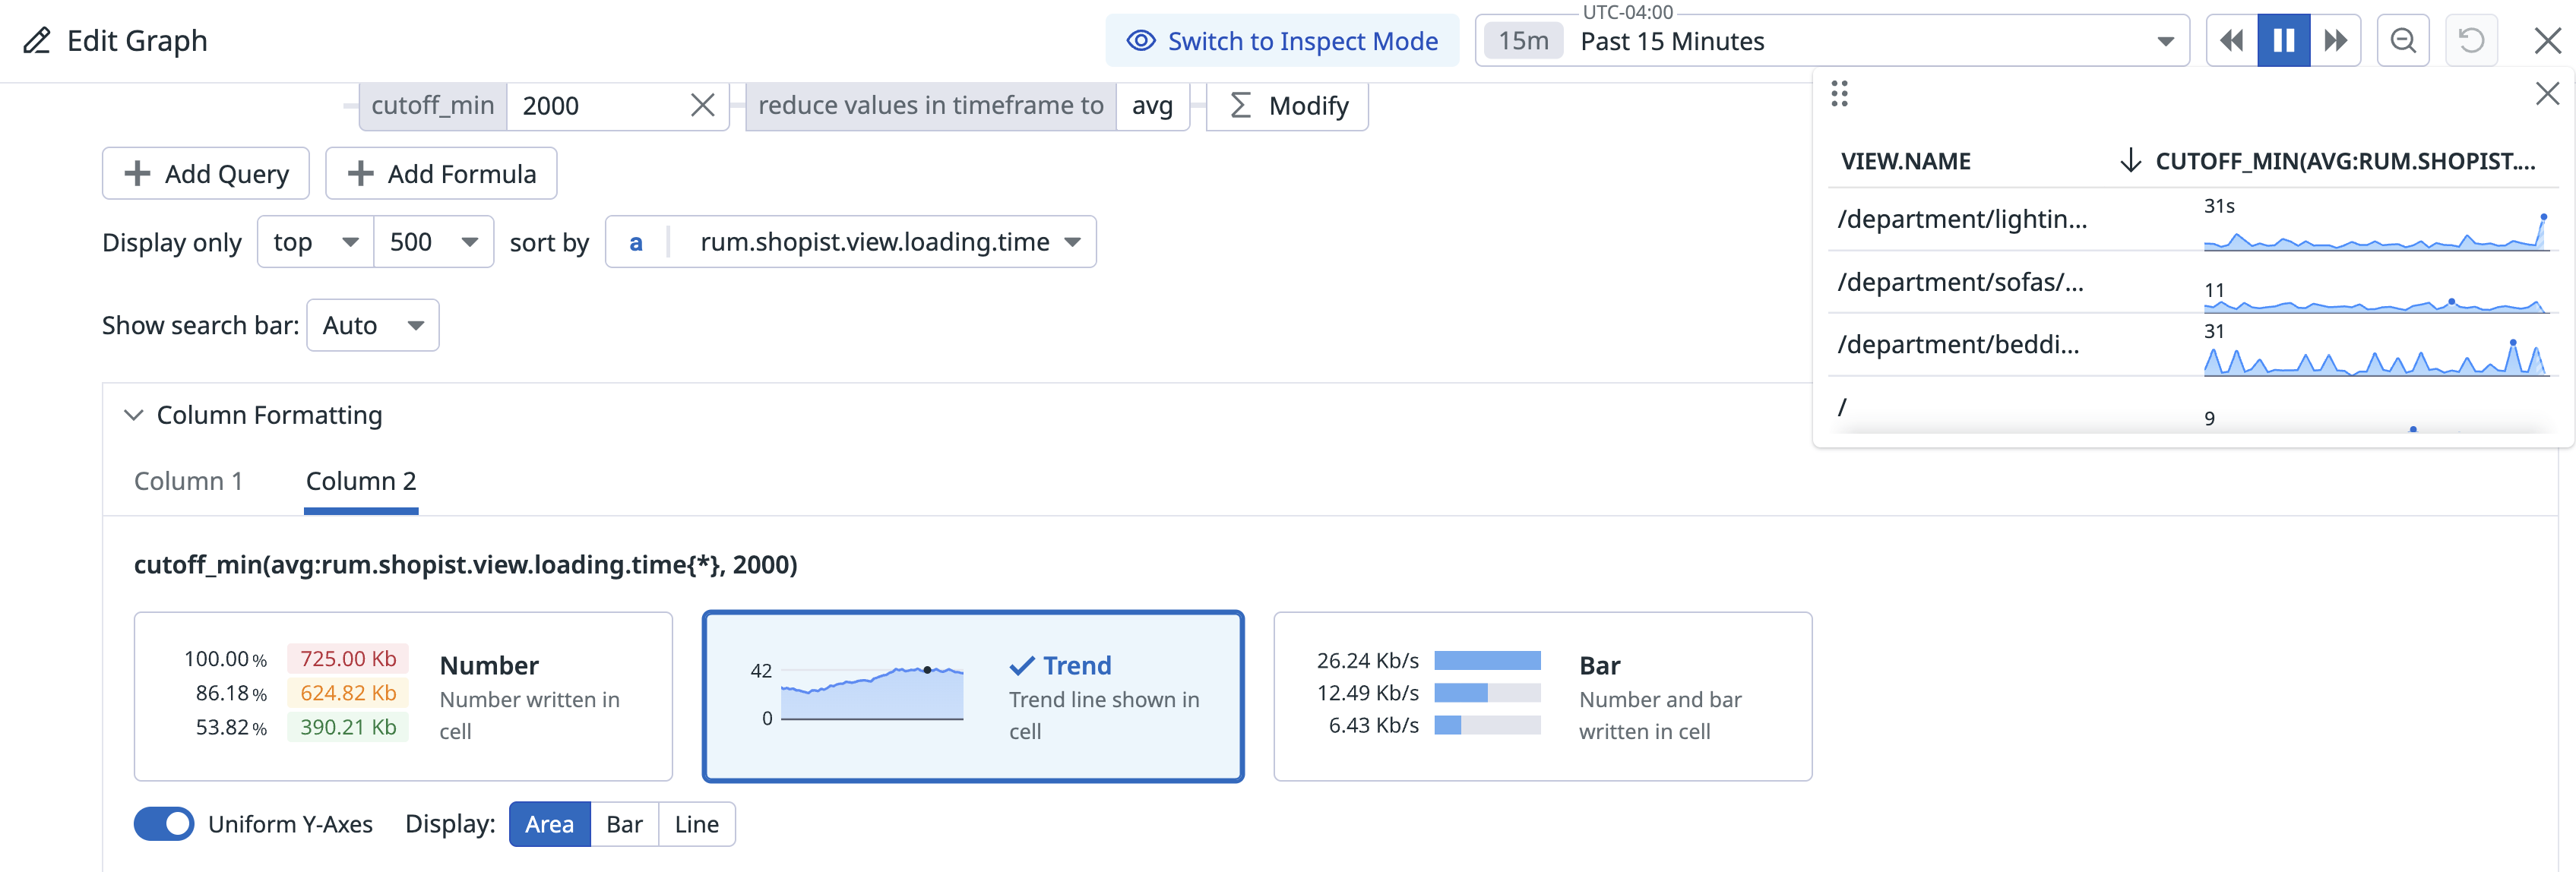Switch to the Column 1 tab
The width and height of the screenshot is (2576, 872).
coord(188,481)
